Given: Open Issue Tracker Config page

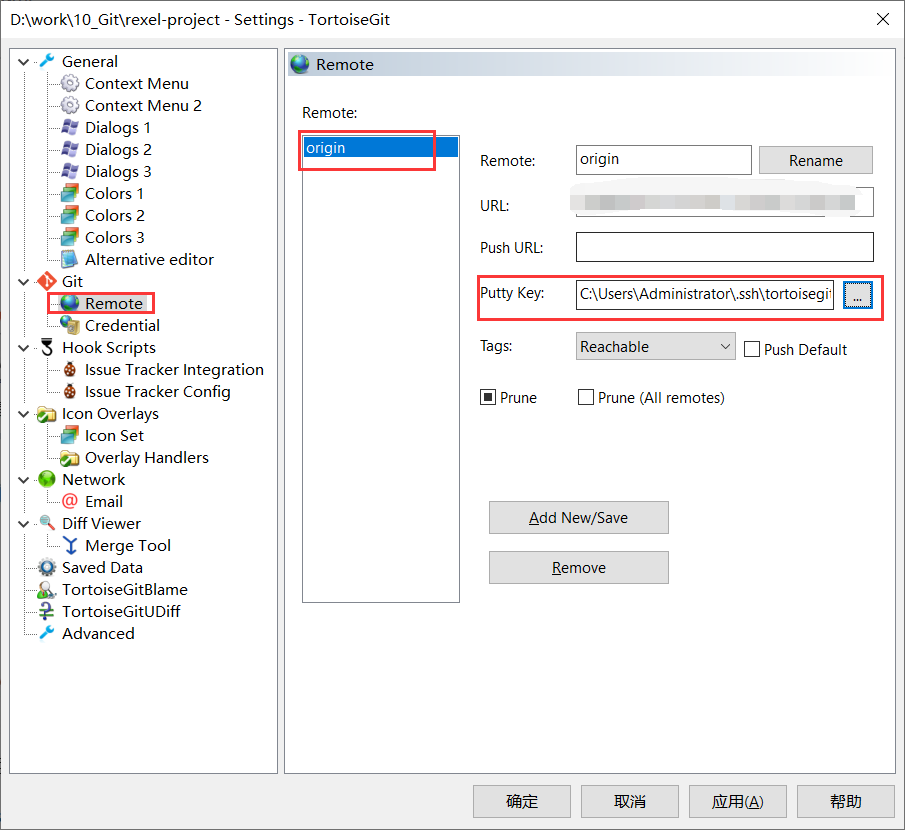Looking at the screenshot, I should click(x=158, y=392).
